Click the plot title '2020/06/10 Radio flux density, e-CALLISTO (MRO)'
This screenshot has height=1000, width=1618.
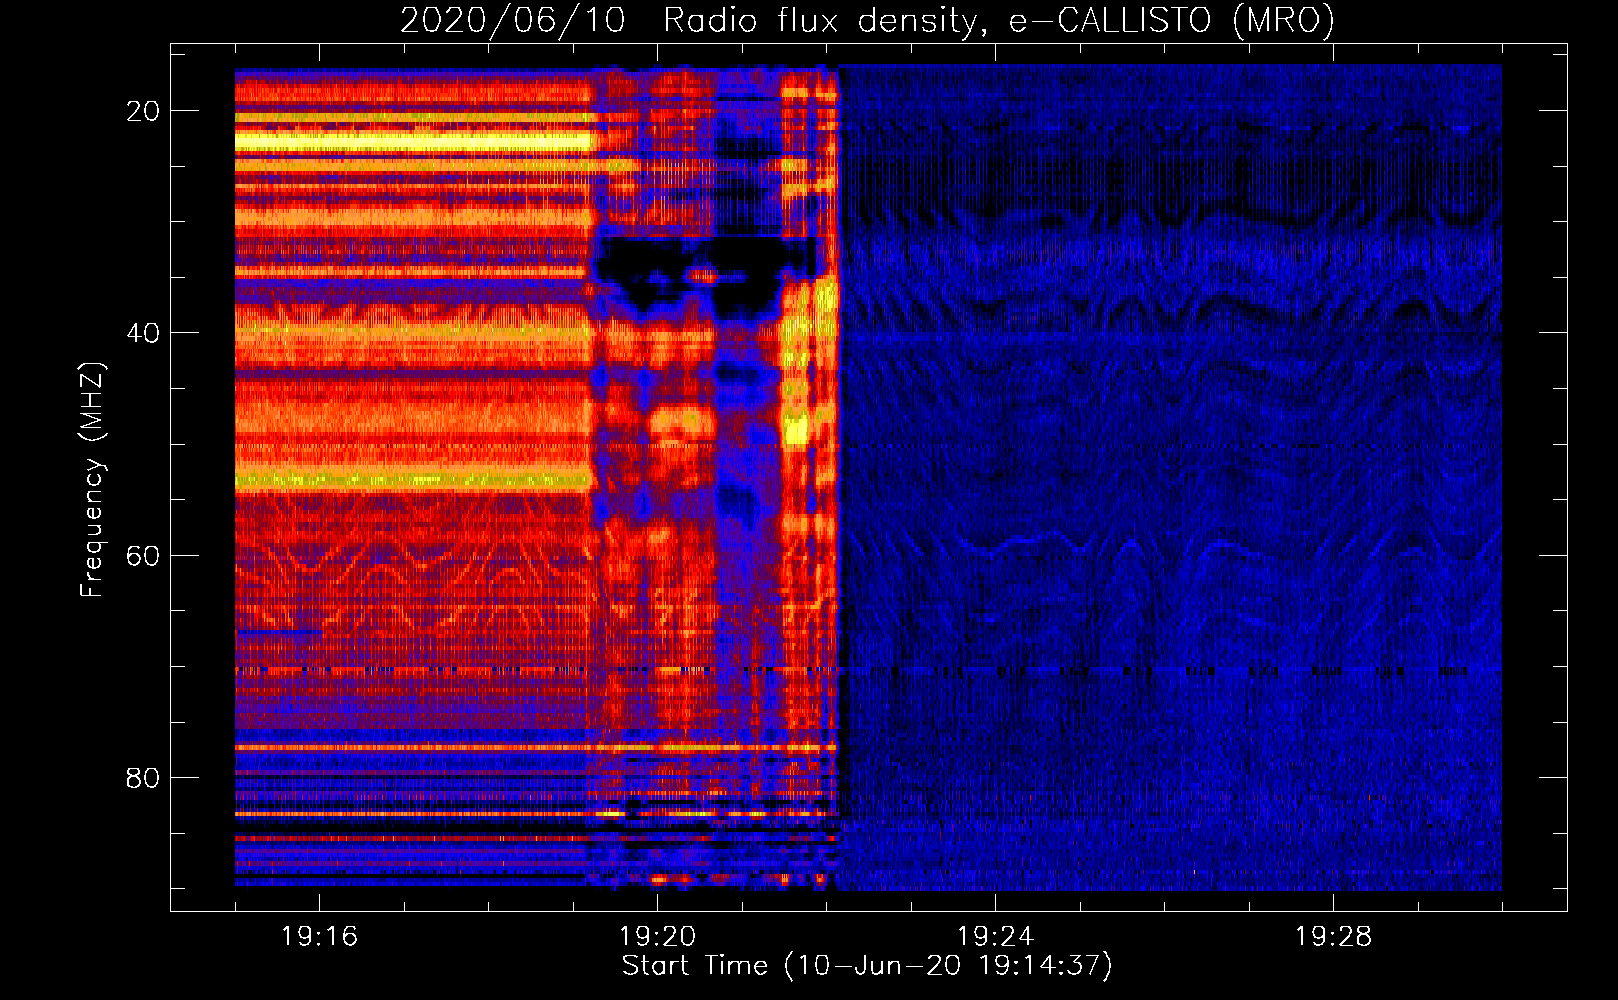tap(867, 20)
